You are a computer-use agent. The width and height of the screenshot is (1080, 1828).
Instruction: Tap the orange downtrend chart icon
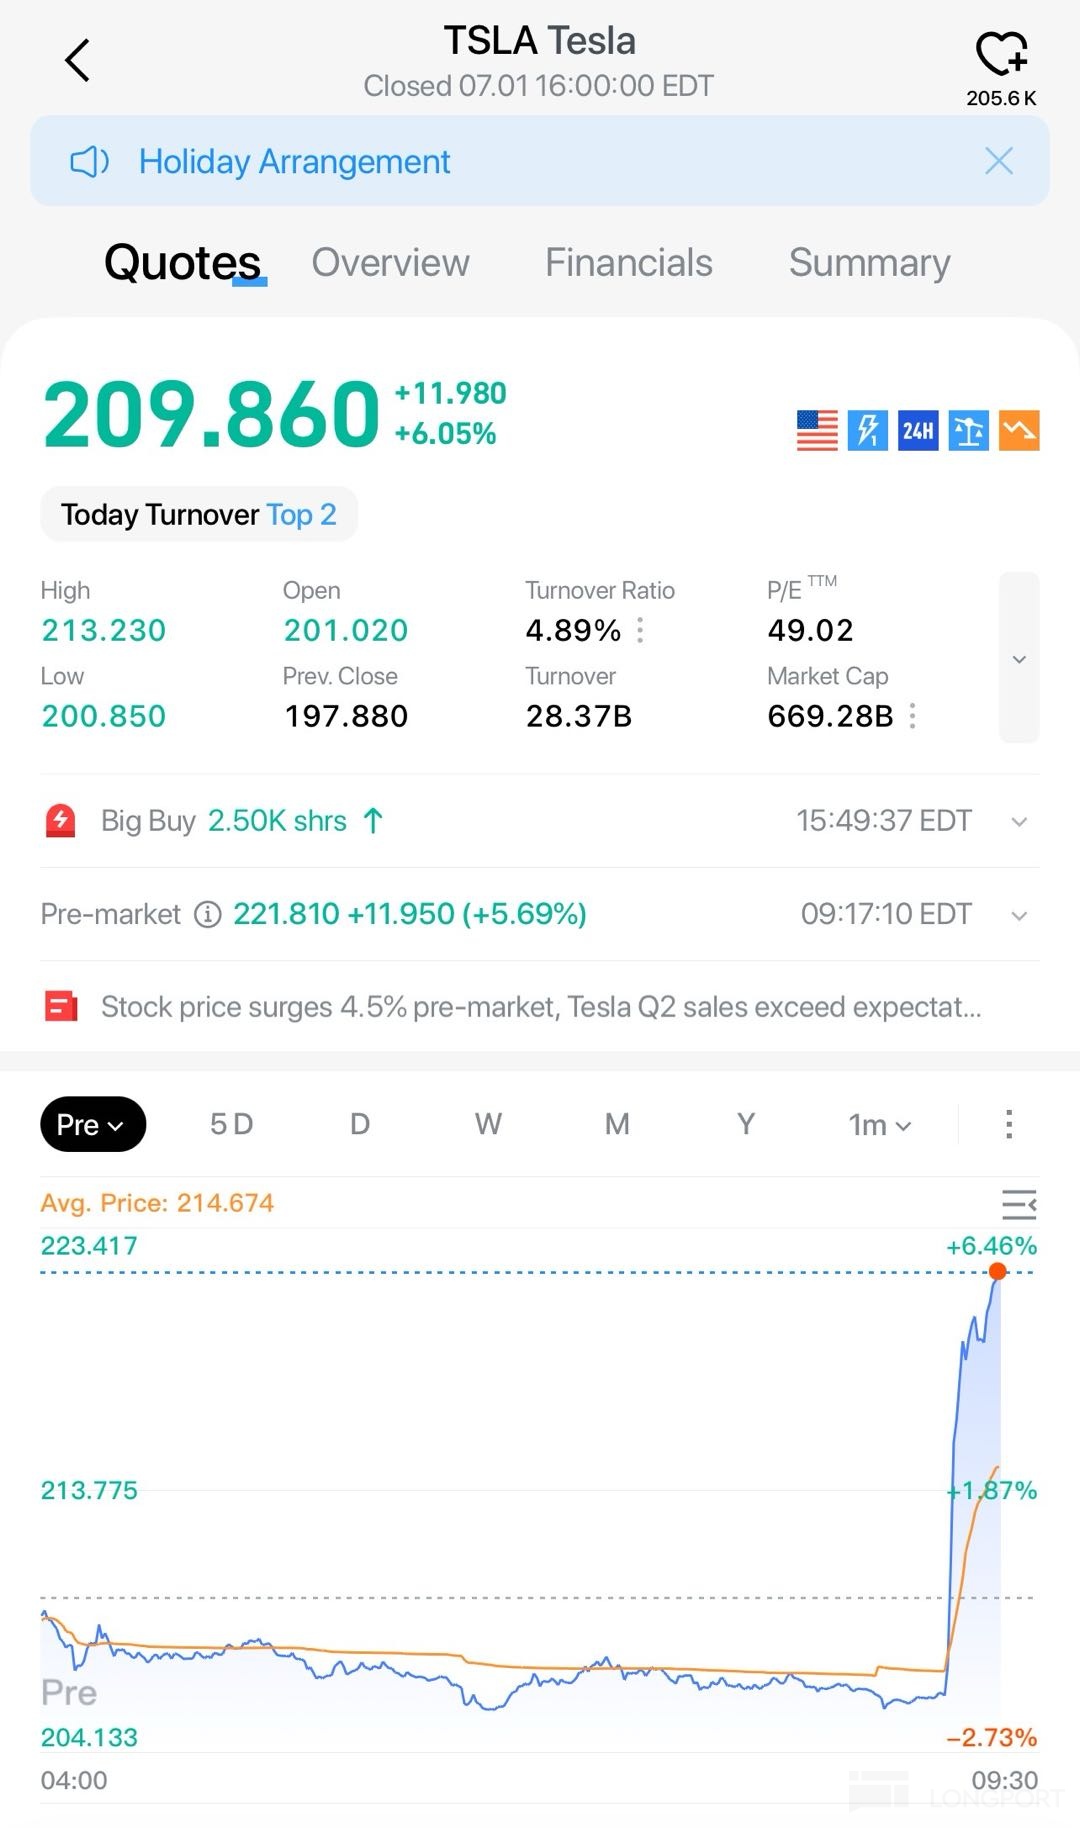click(1019, 431)
